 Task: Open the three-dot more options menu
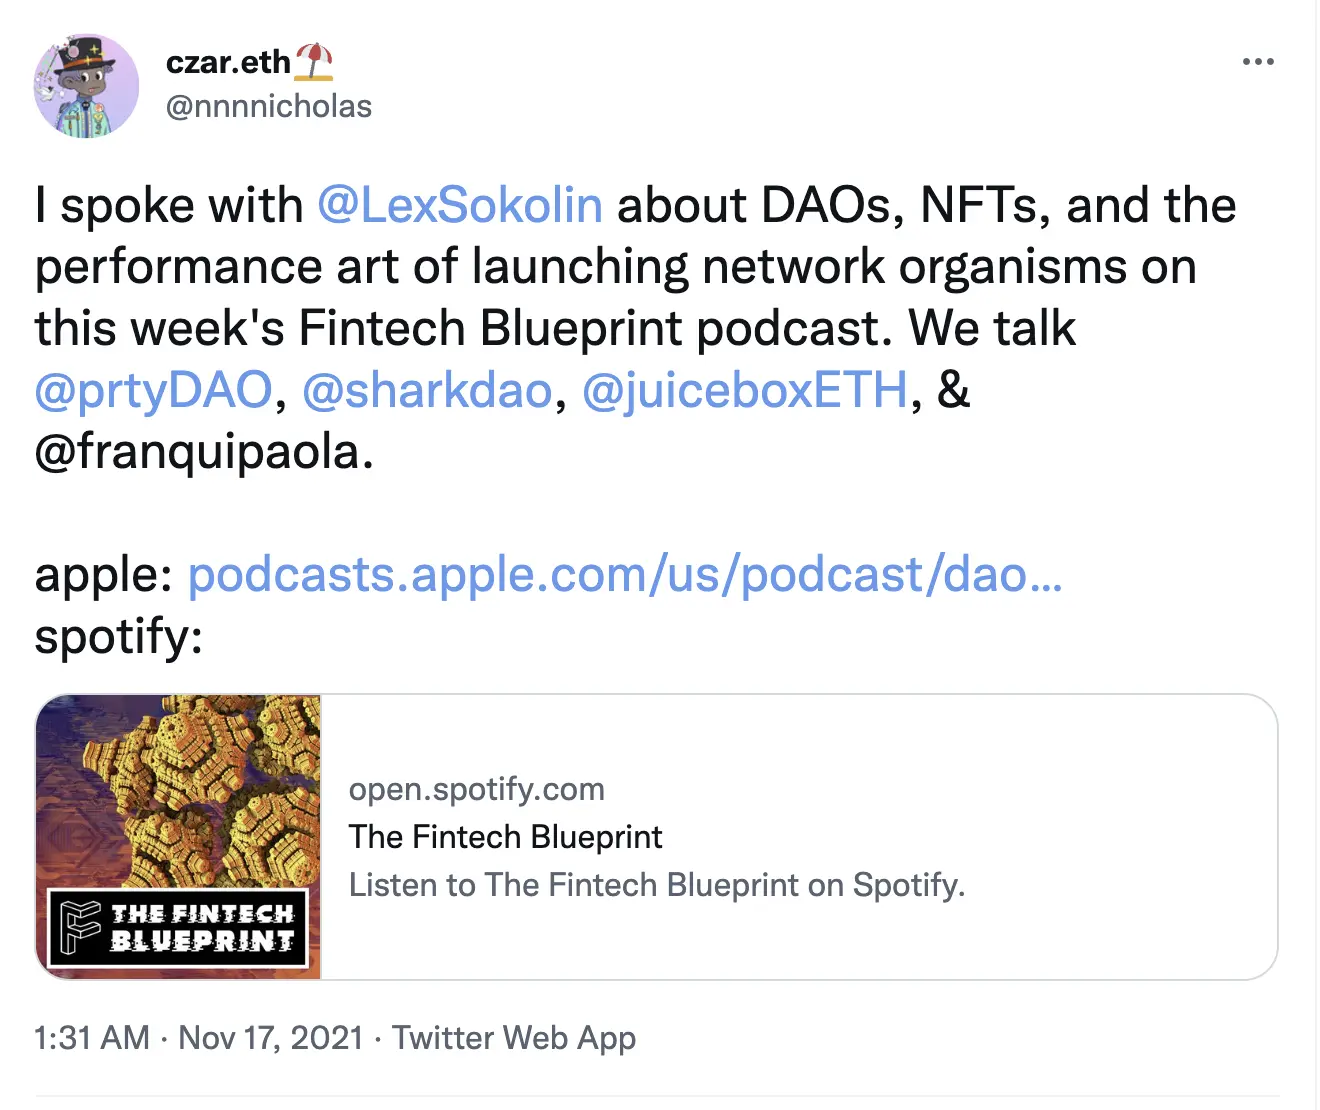click(x=1257, y=62)
